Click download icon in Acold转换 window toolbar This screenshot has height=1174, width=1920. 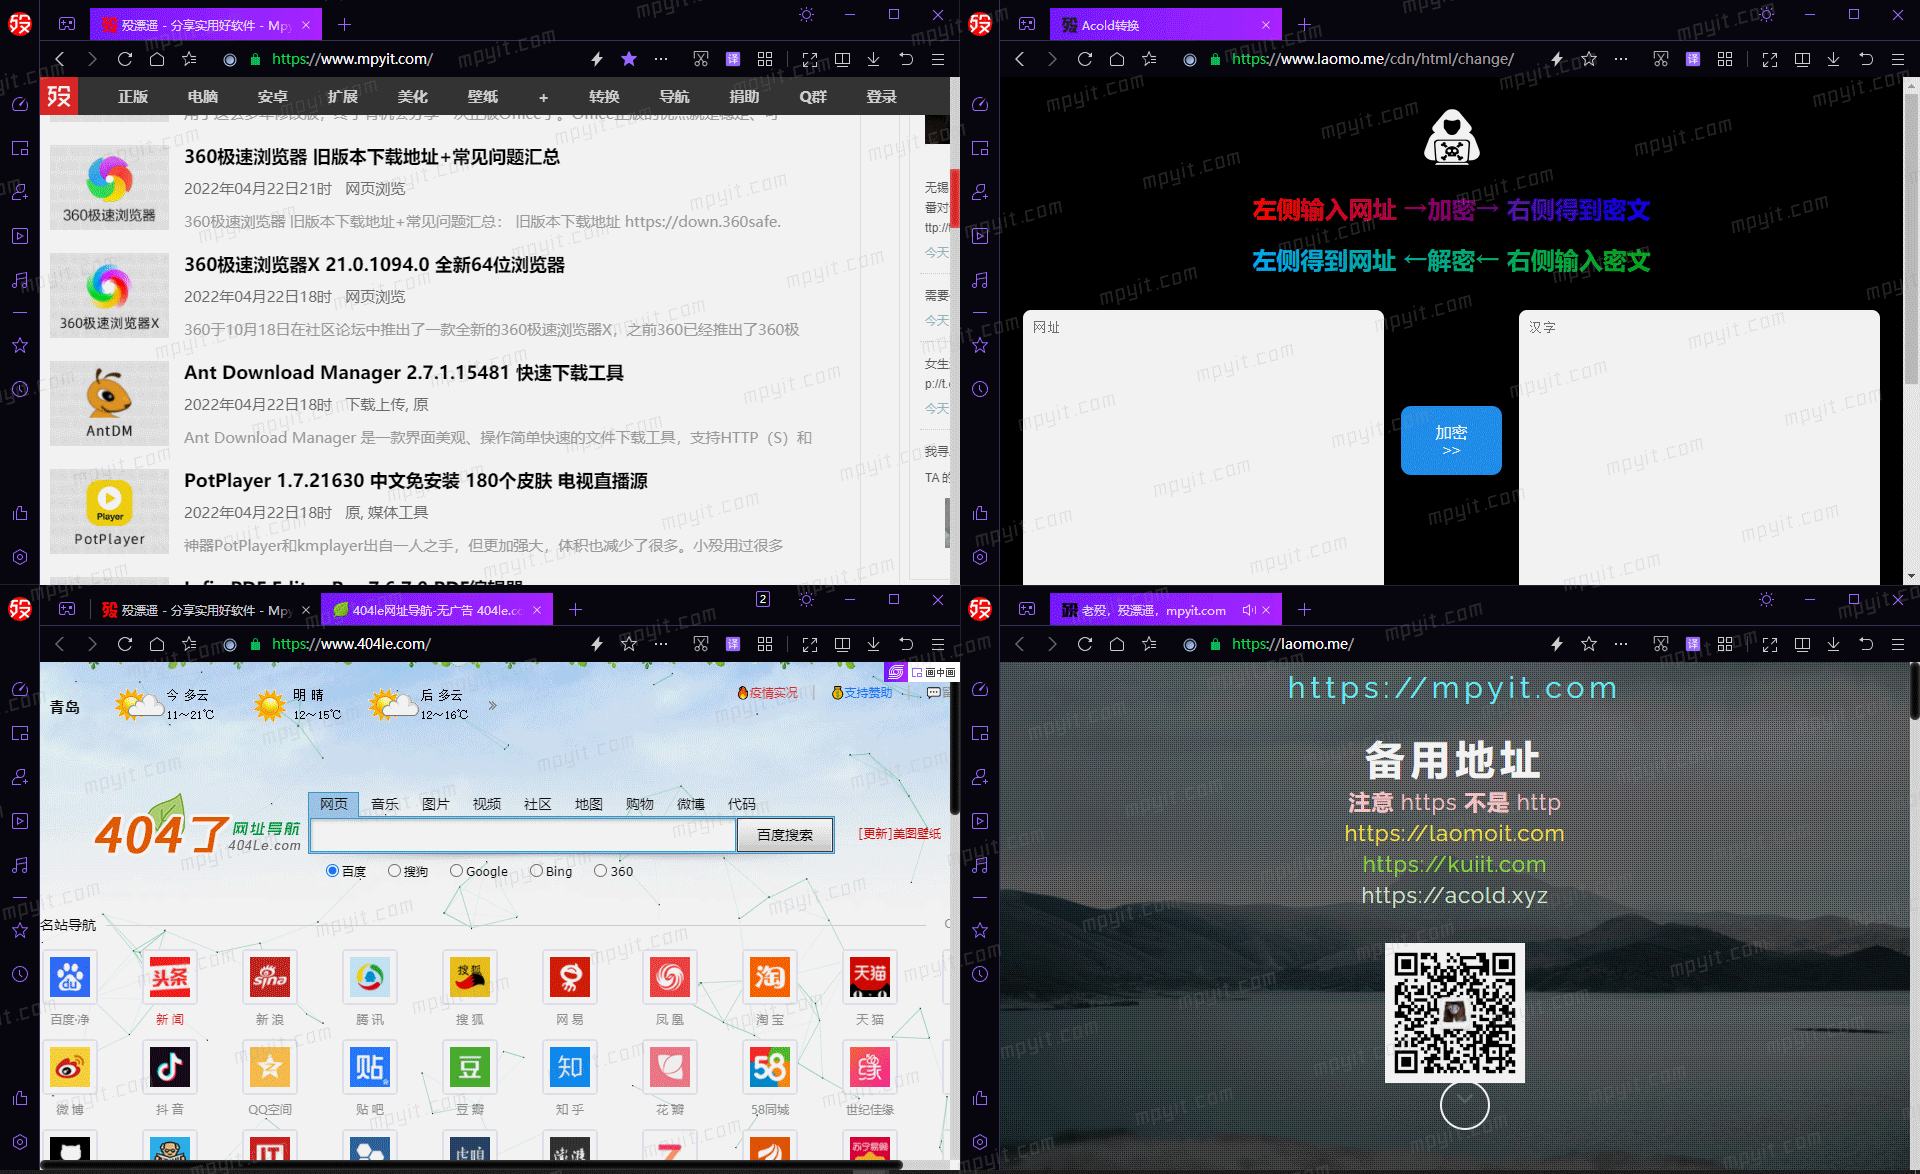click(1833, 59)
